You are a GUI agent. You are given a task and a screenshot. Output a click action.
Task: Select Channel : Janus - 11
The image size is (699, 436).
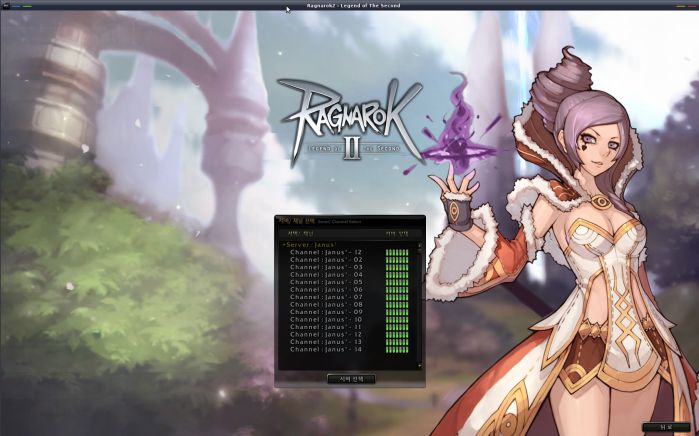tap(326, 327)
